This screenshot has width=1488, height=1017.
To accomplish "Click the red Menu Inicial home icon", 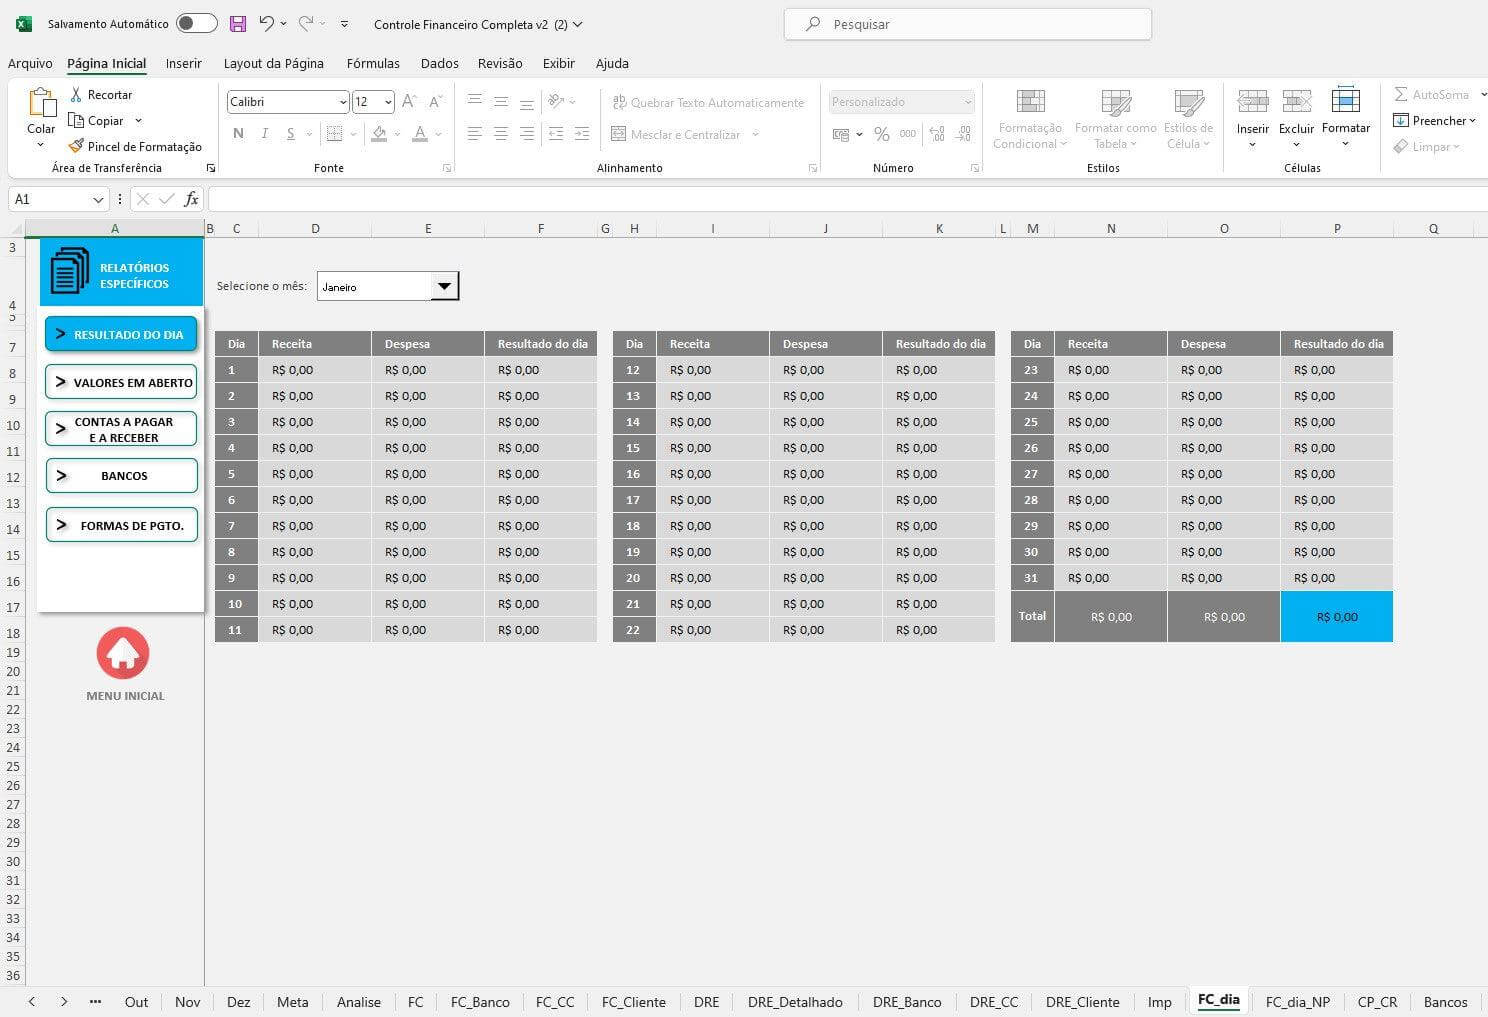I will click(123, 653).
